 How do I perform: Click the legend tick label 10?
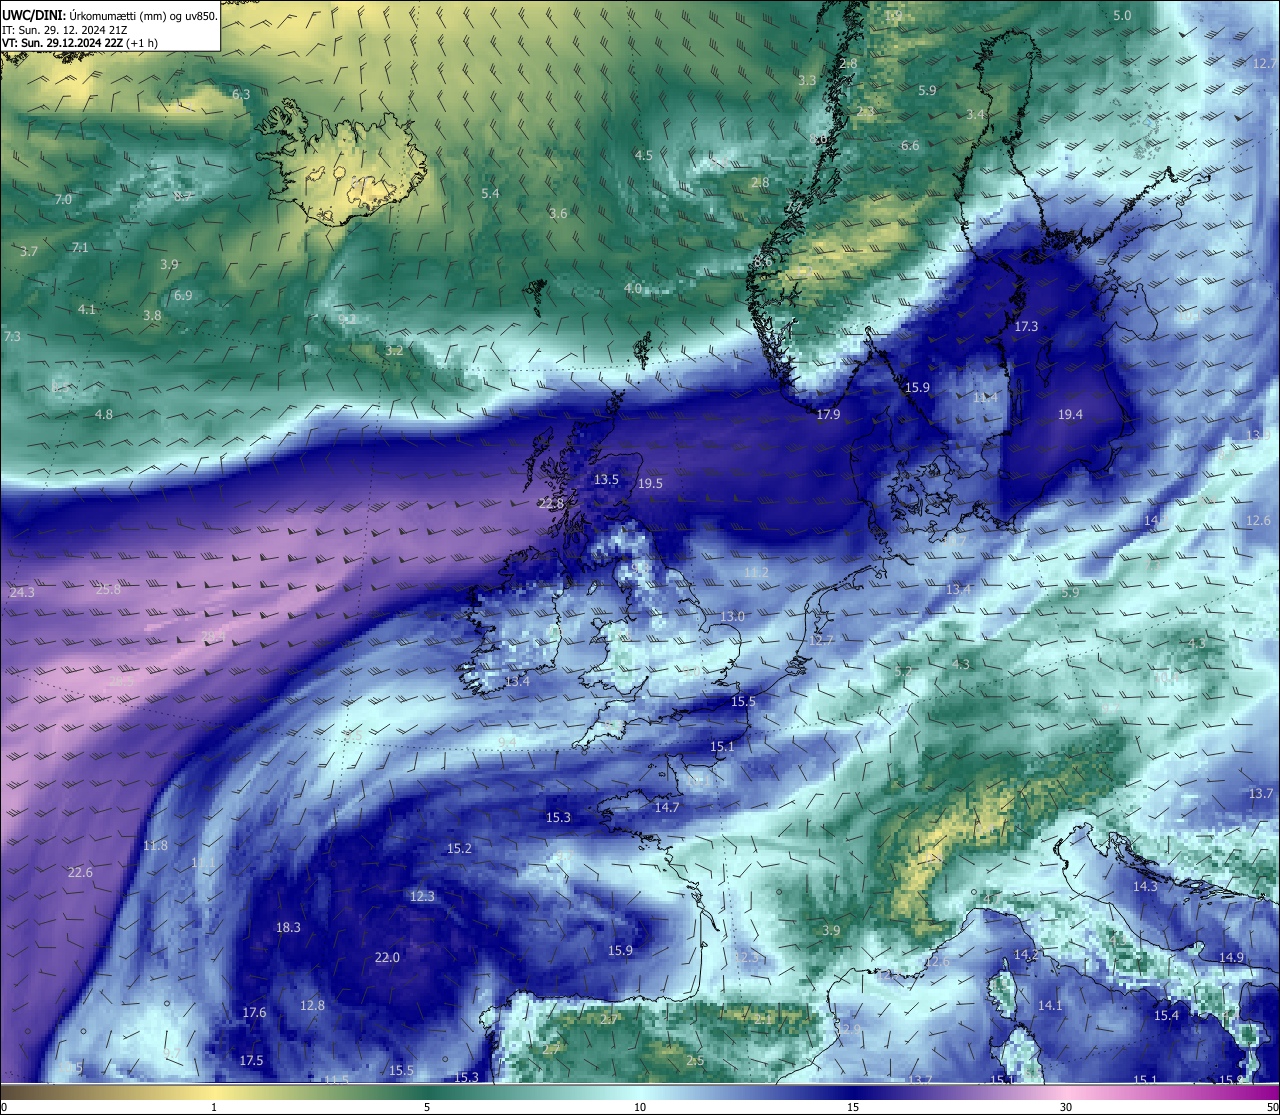point(640,1107)
